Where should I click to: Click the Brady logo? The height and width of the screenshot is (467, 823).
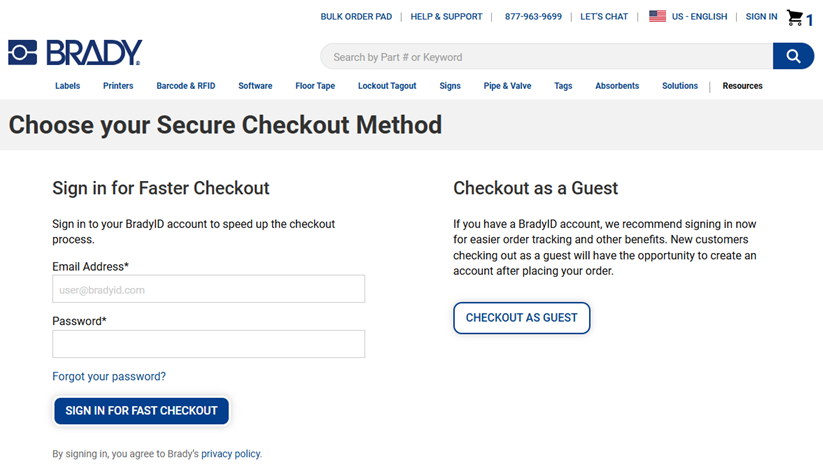pyautogui.click(x=76, y=53)
